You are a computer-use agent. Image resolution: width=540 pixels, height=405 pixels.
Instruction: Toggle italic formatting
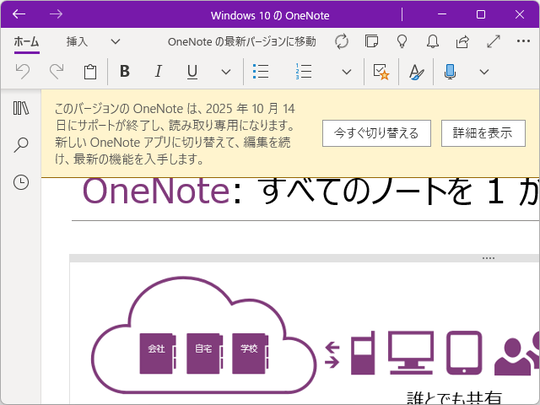pyautogui.click(x=158, y=72)
